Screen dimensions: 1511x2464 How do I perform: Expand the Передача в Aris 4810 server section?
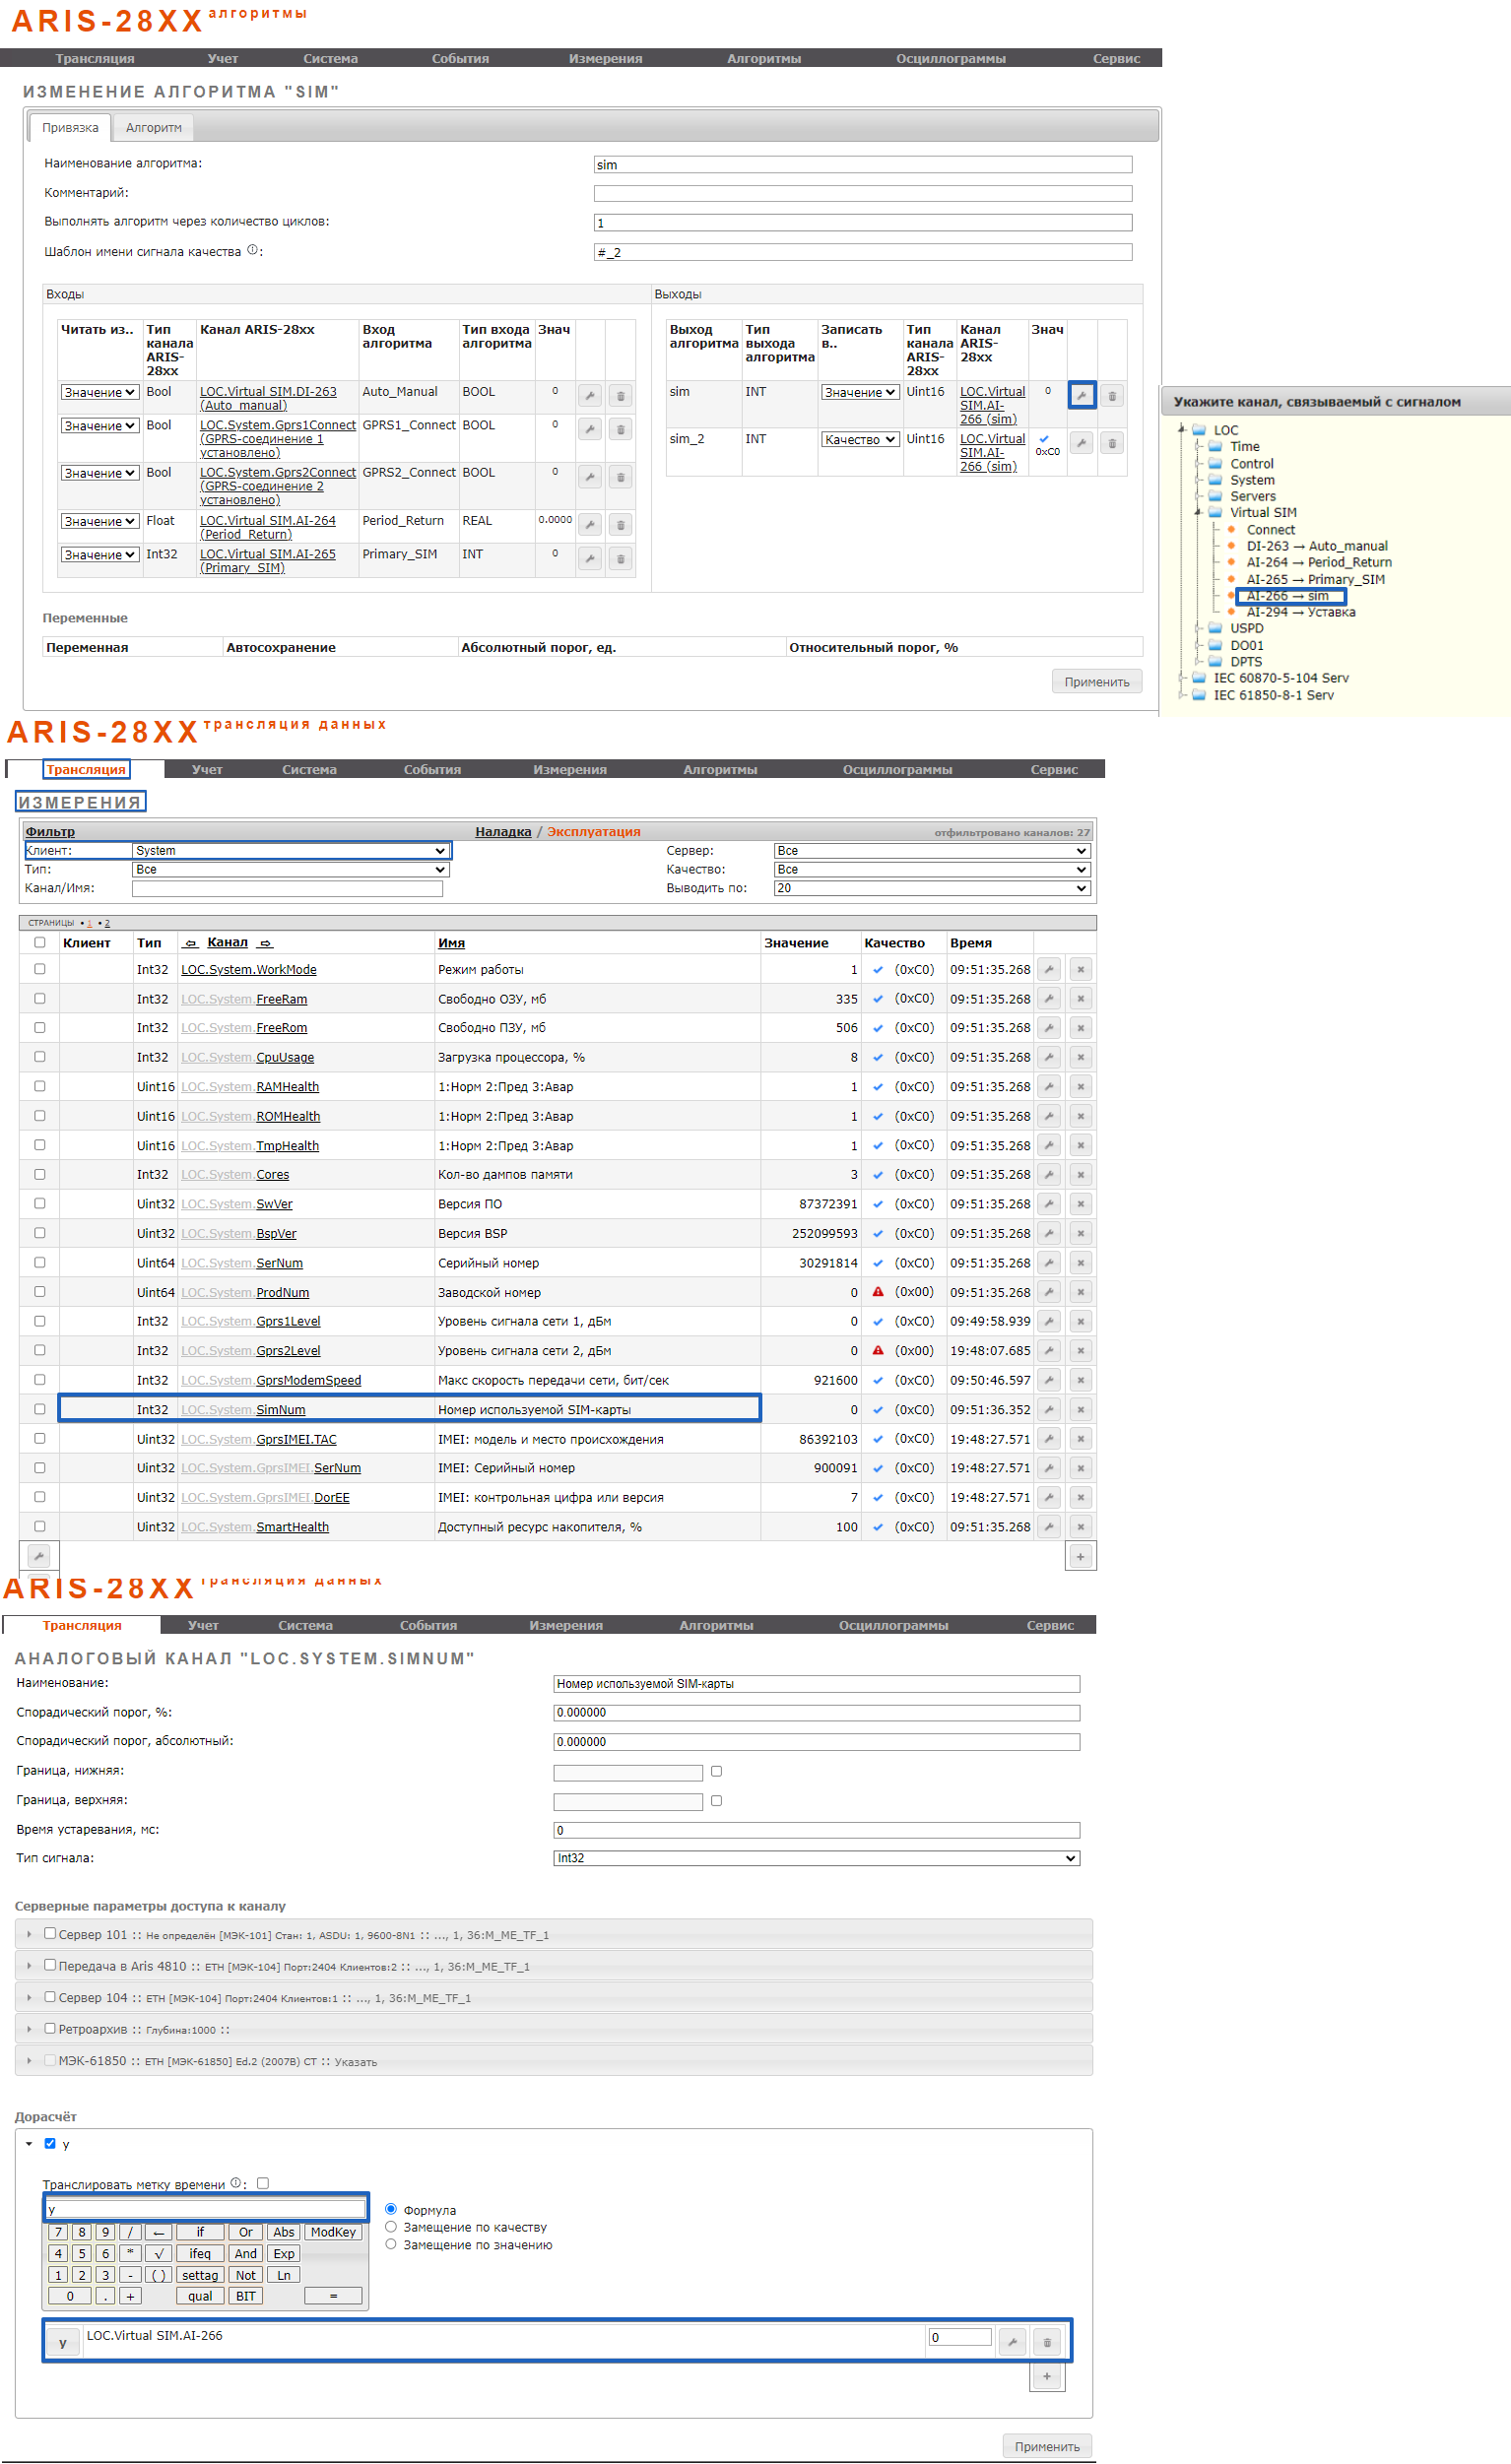[29, 1966]
